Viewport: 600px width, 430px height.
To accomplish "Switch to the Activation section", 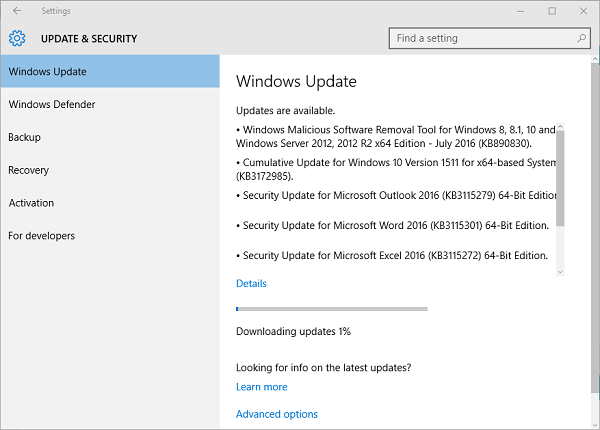I will [x=31, y=203].
